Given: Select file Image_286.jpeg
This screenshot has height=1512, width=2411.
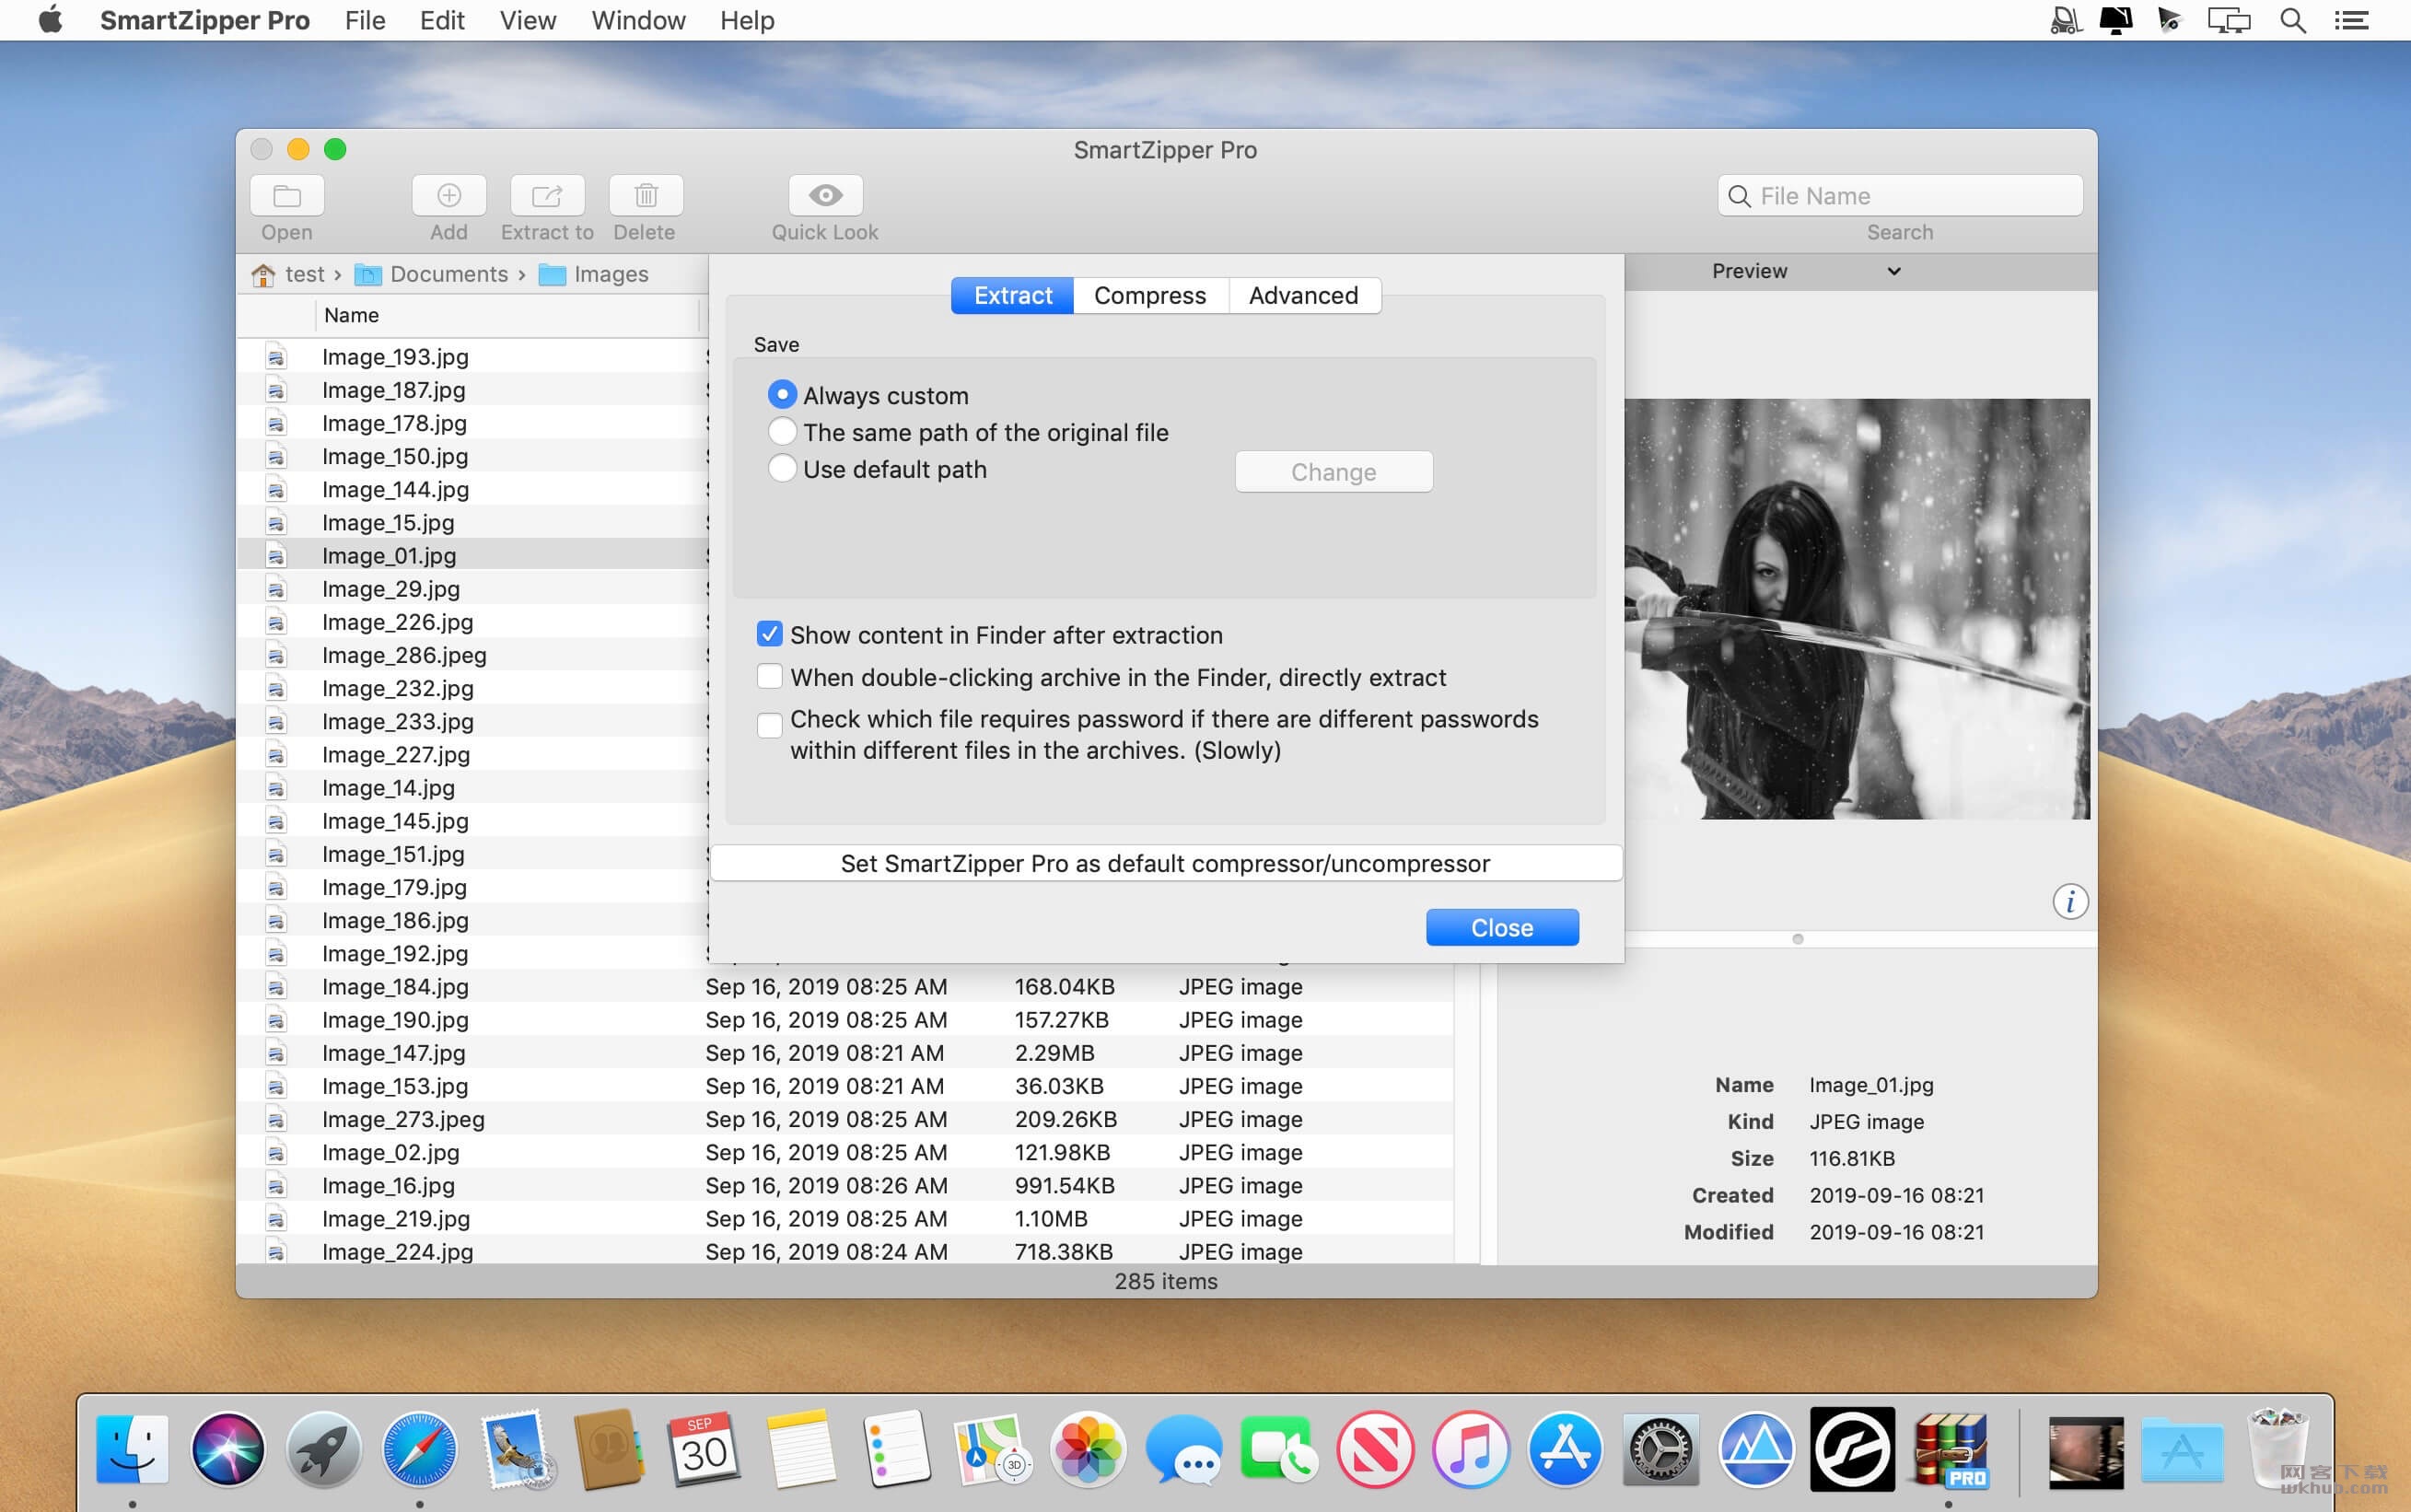Looking at the screenshot, I should coord(404,654).
